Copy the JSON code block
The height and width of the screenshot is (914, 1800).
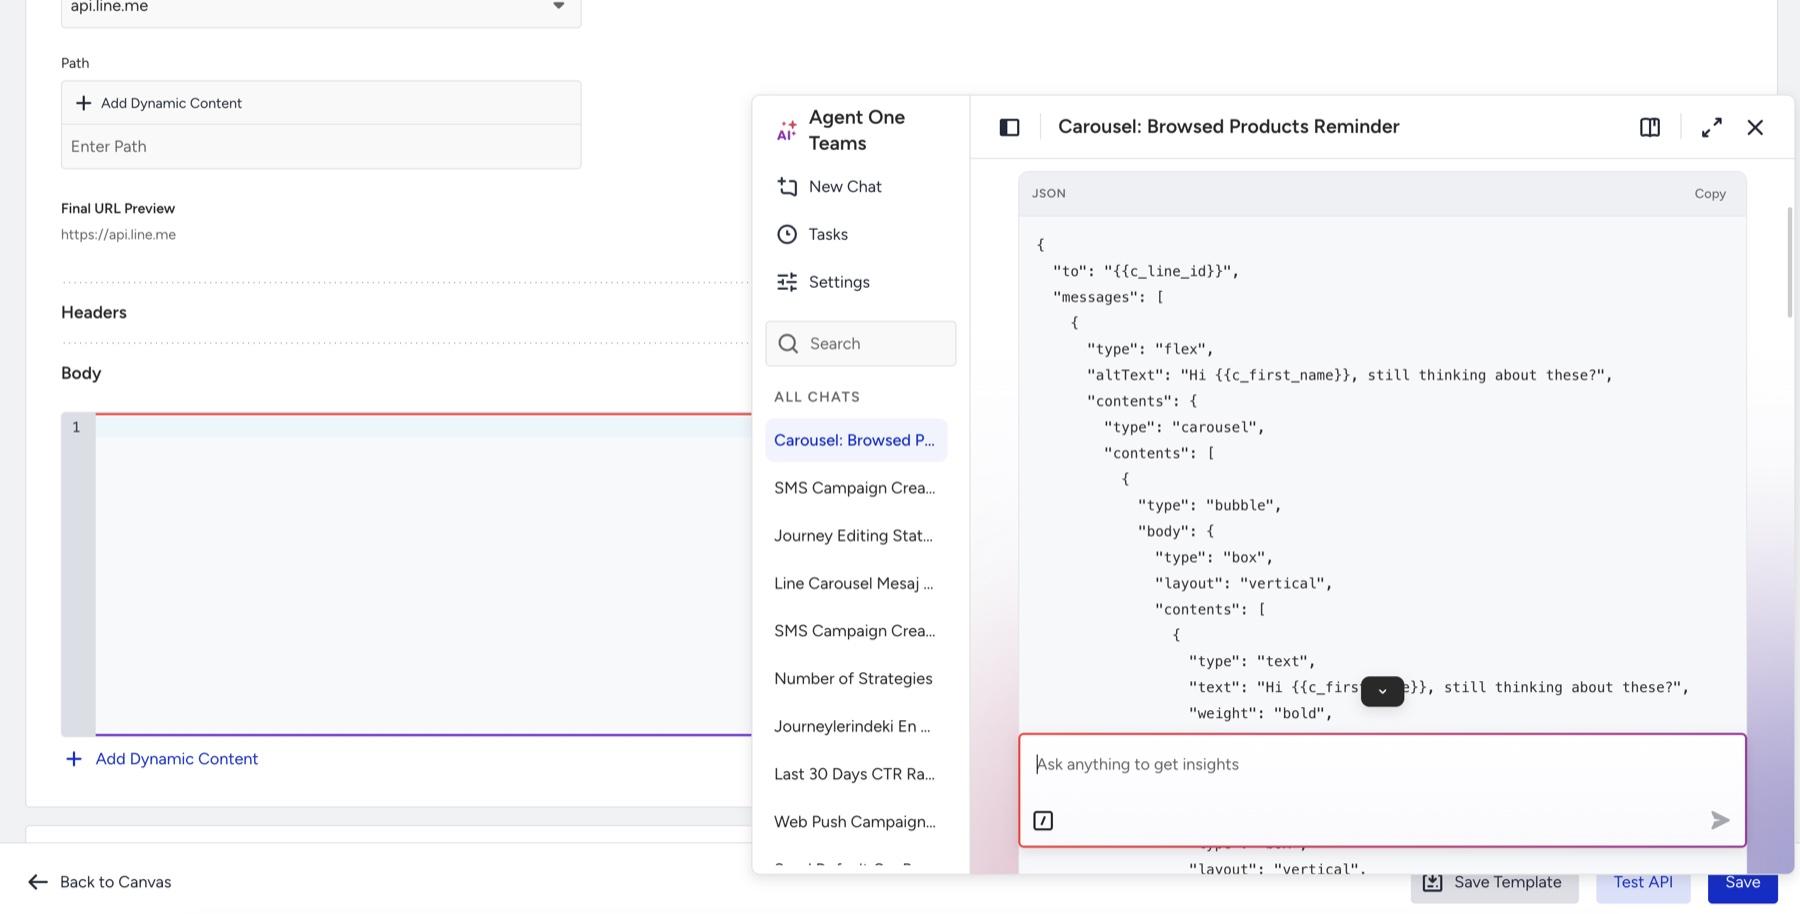(x=1710, y=194)
